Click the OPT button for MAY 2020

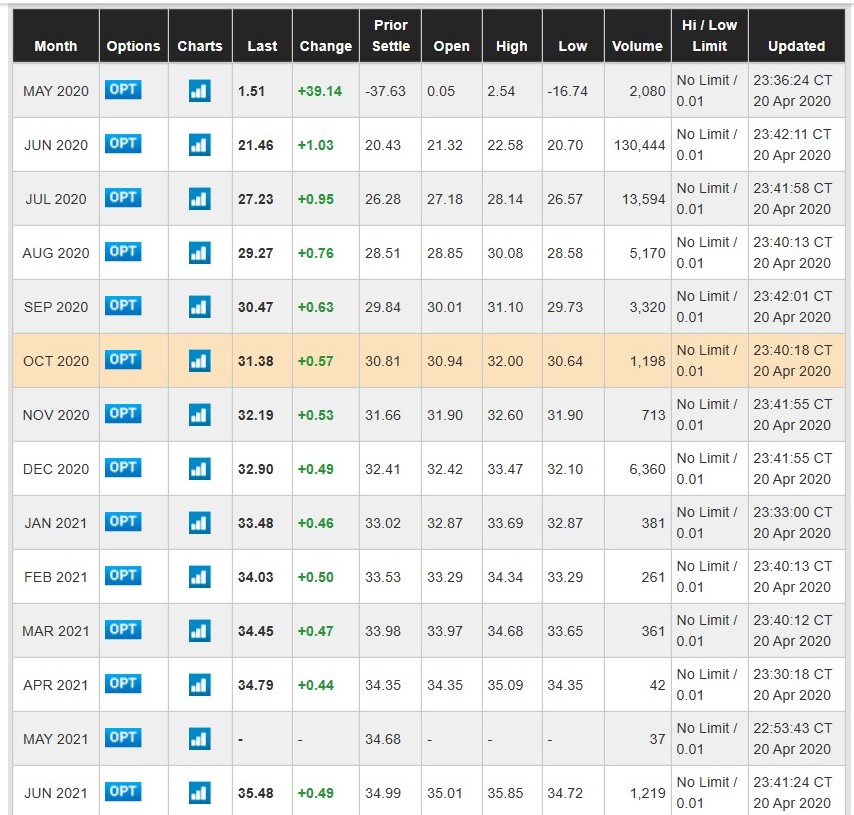123,90
